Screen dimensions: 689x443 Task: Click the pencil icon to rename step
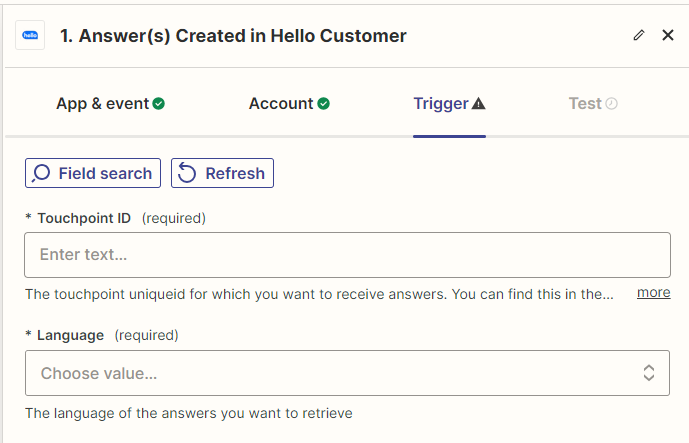click(x=639, y=35)
